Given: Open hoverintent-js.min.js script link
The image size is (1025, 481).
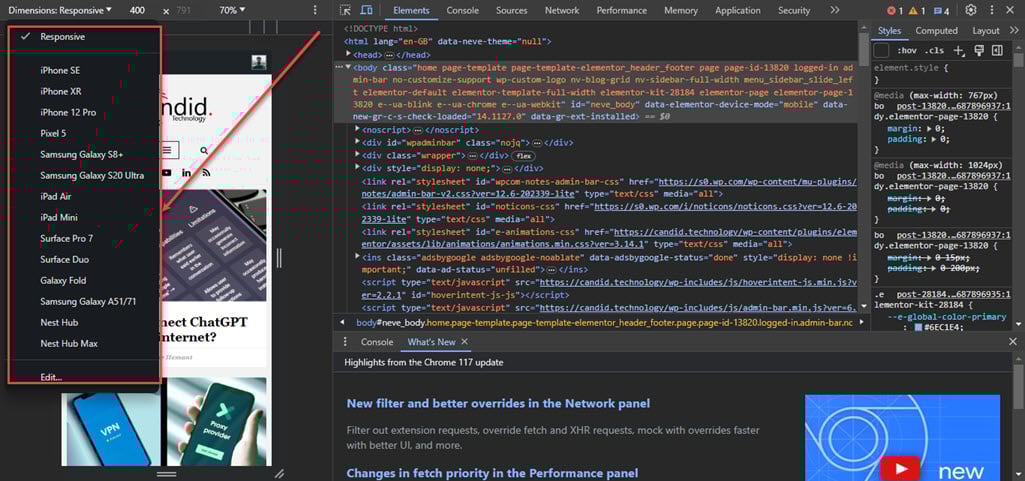Looking at the screenshot, I should [x=609, y=289].
